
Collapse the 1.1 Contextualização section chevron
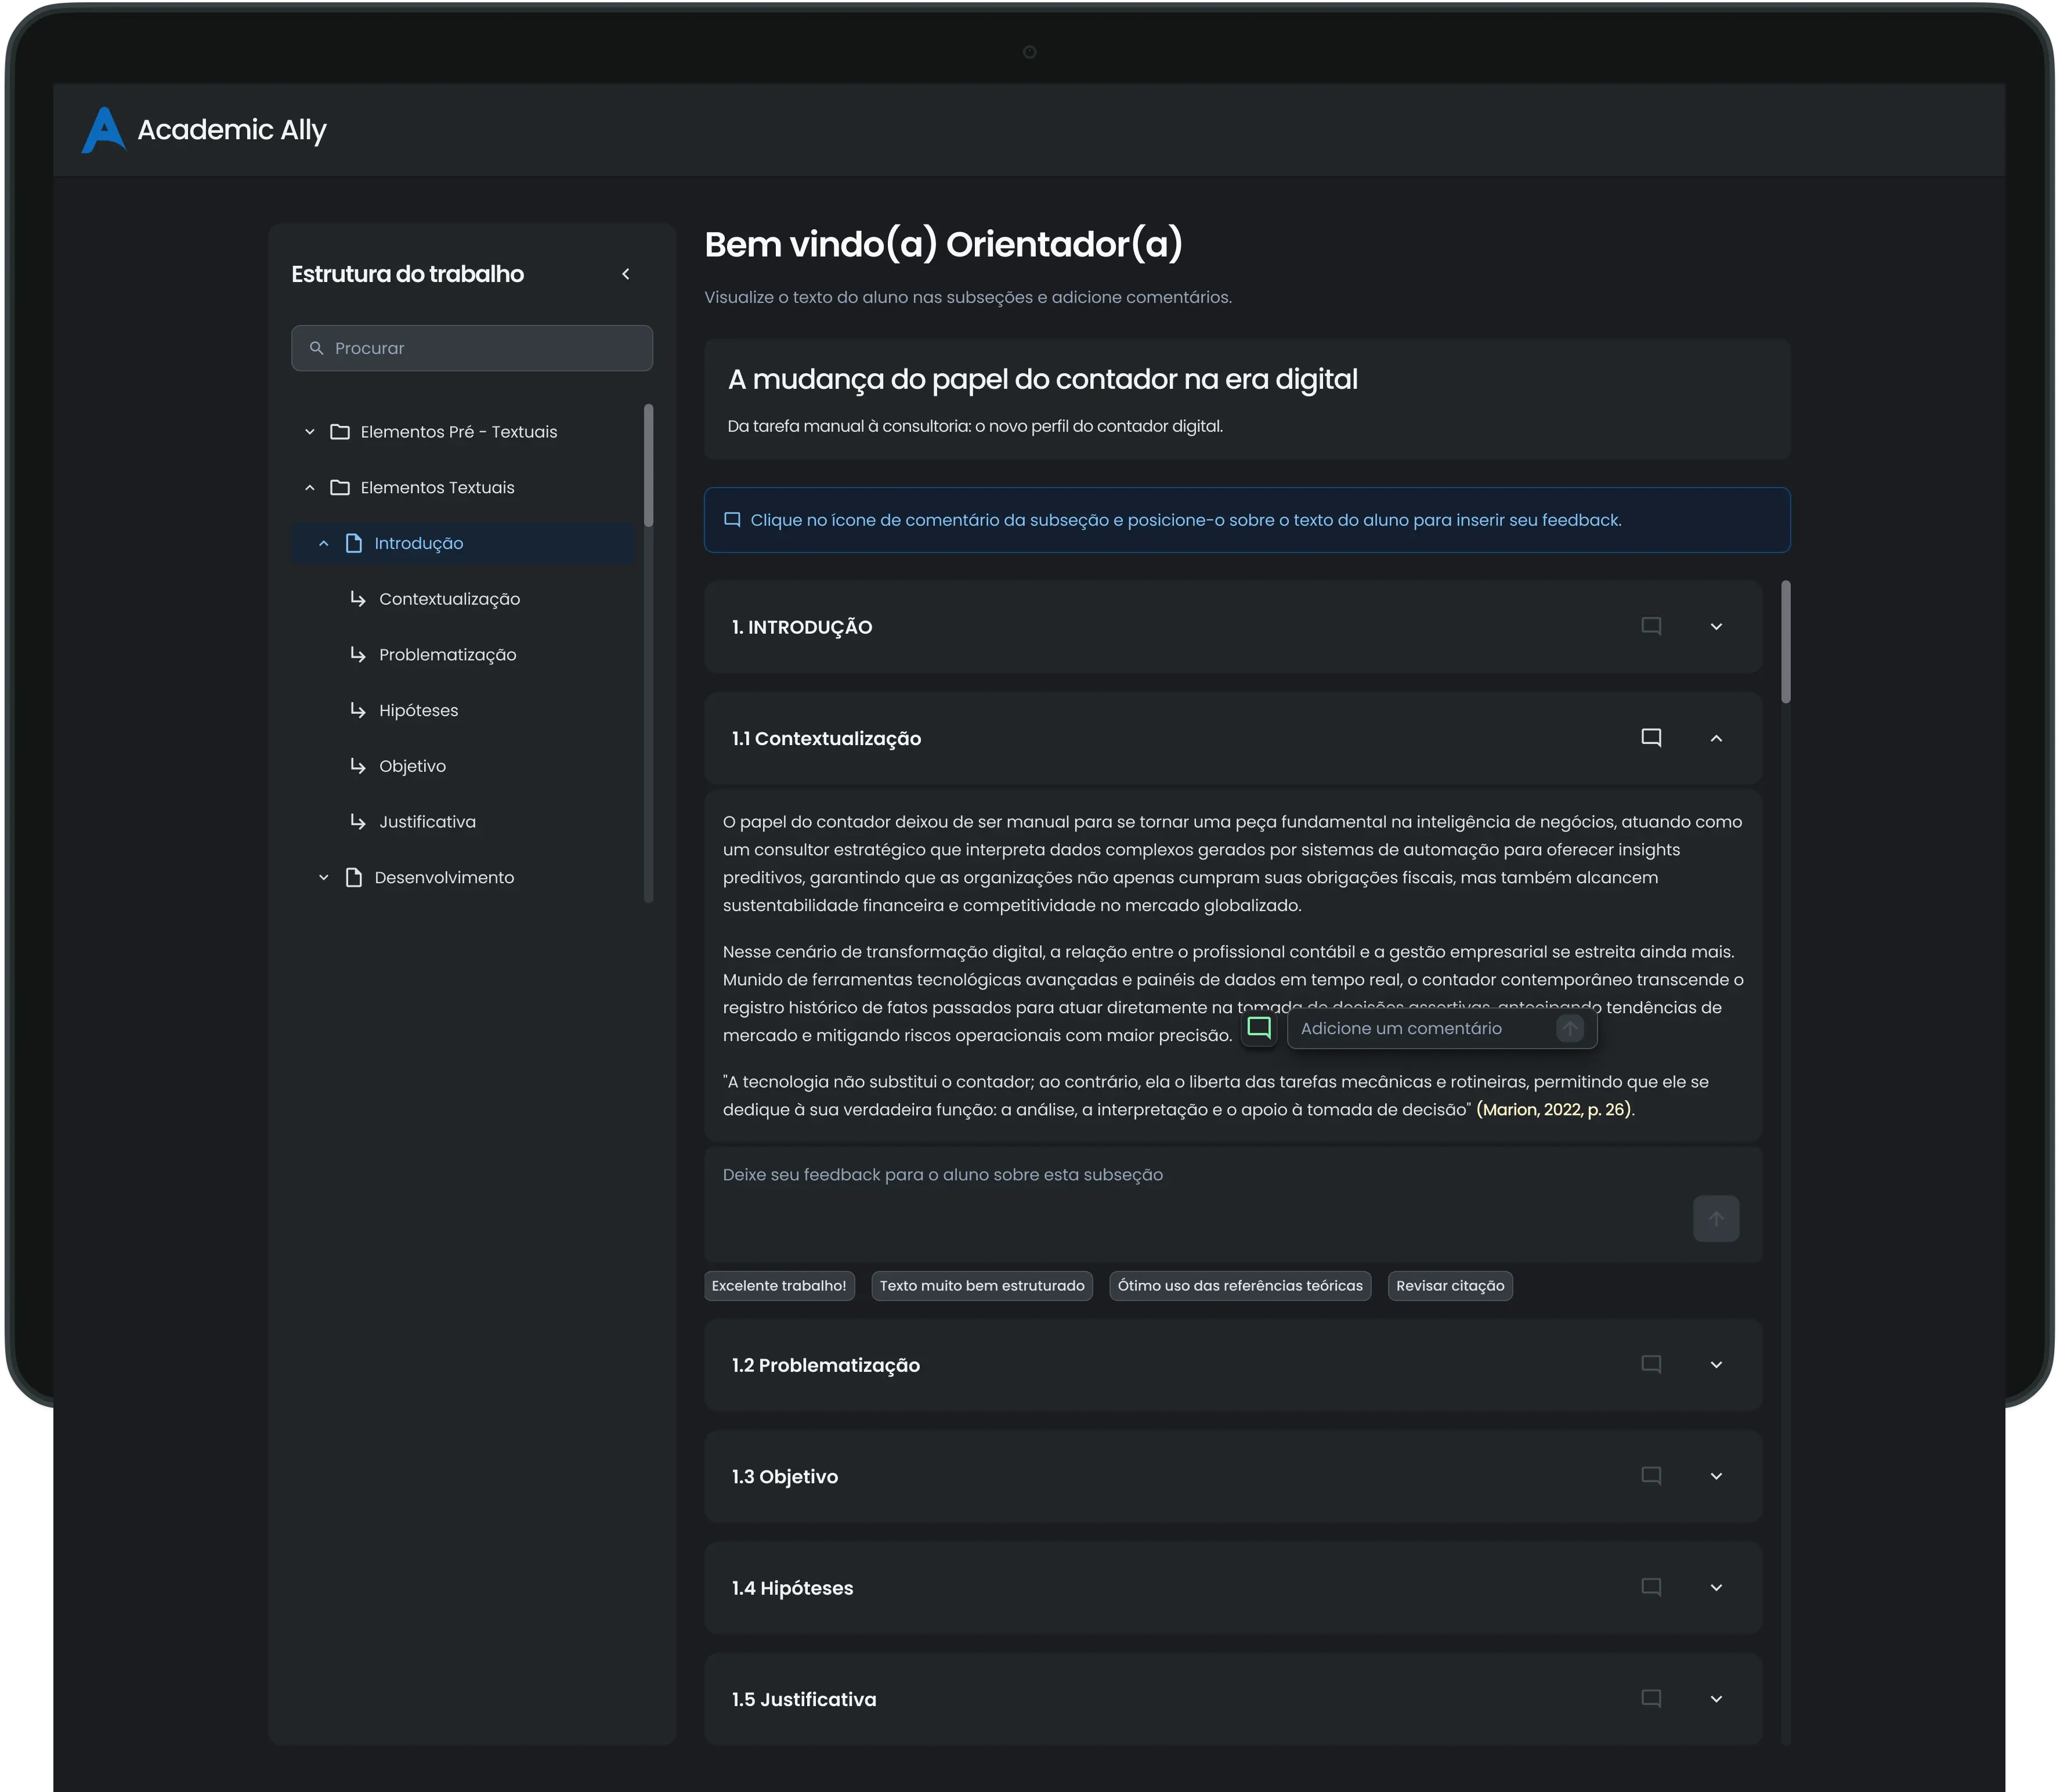1716,738
